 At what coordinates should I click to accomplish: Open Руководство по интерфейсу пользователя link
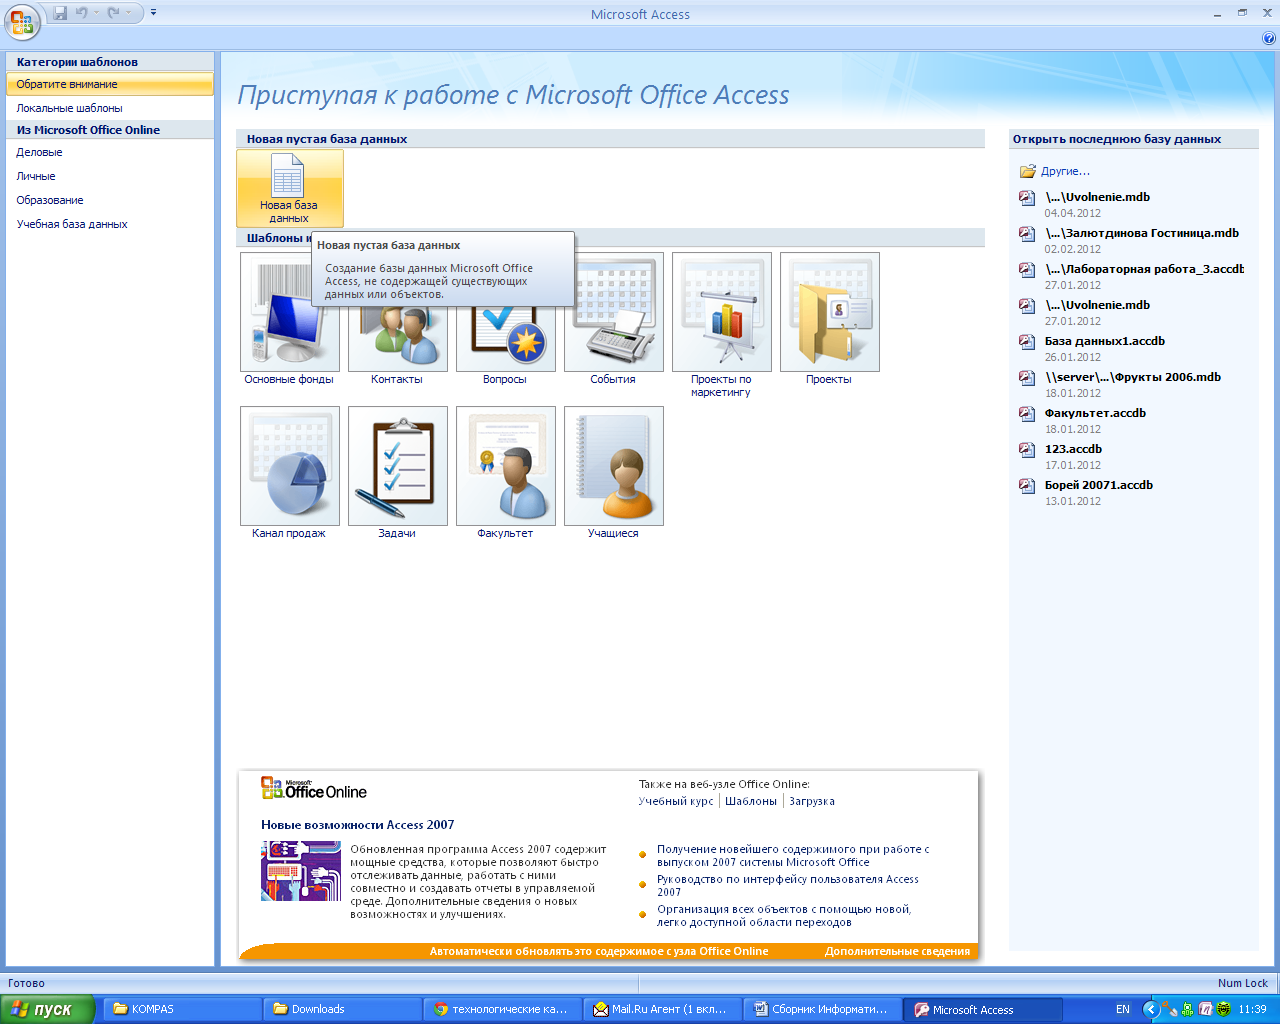coord(788,885)
